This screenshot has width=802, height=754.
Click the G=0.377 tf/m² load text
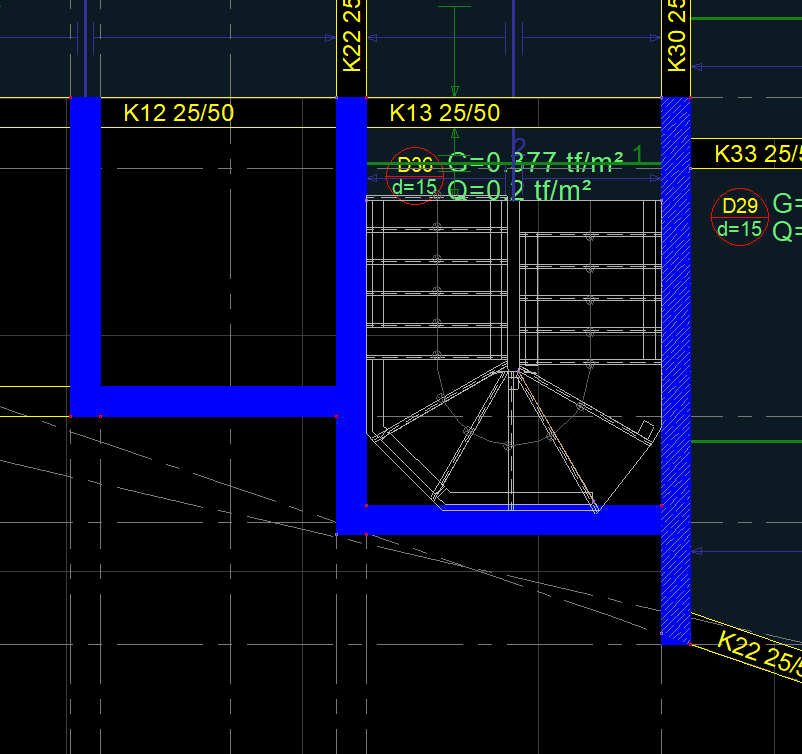(536, 161)
